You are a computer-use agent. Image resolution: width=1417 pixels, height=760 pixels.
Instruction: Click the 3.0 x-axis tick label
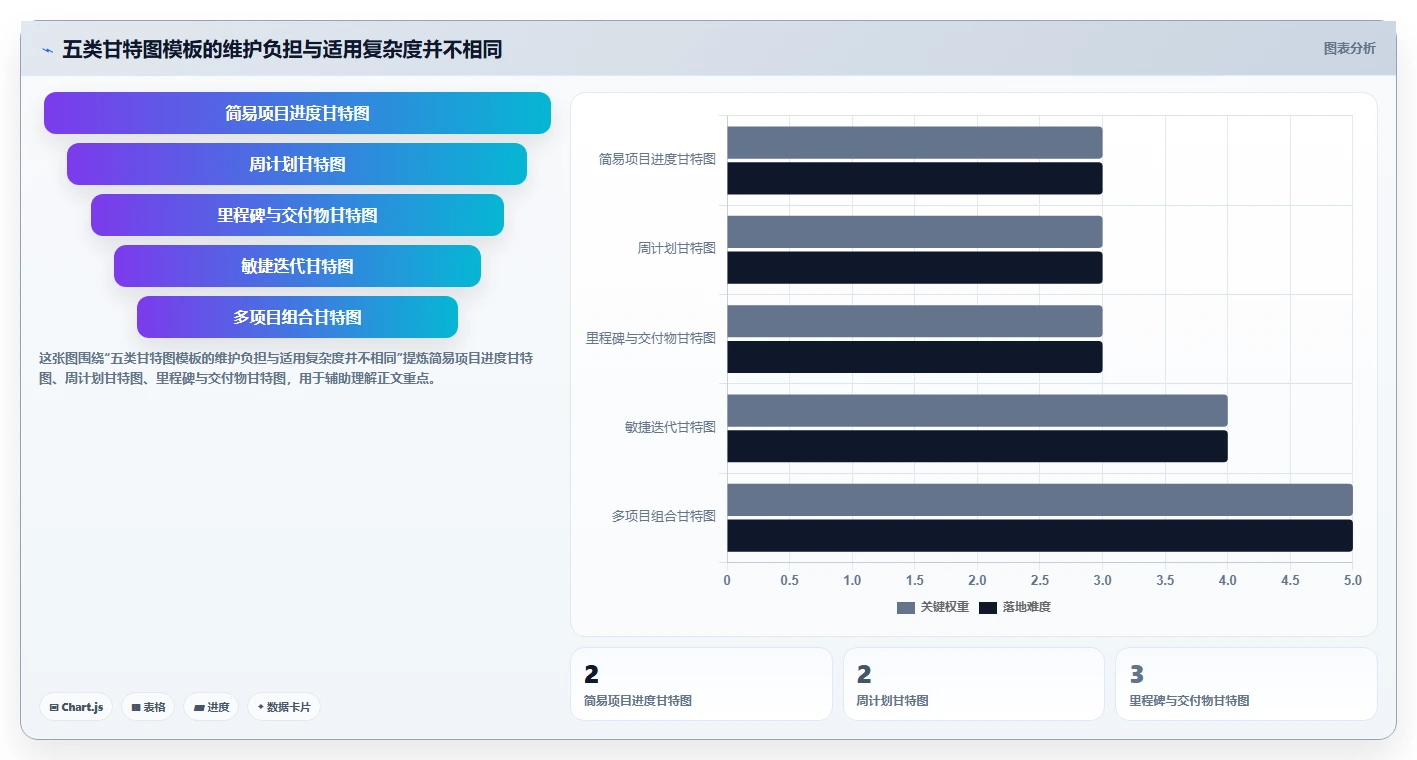[x=1102, y=580]
